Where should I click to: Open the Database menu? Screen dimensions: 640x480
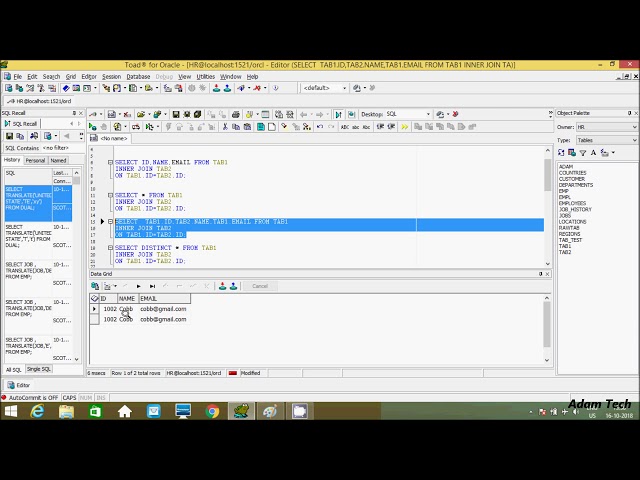pyautogui.click(x=138, y=77)
